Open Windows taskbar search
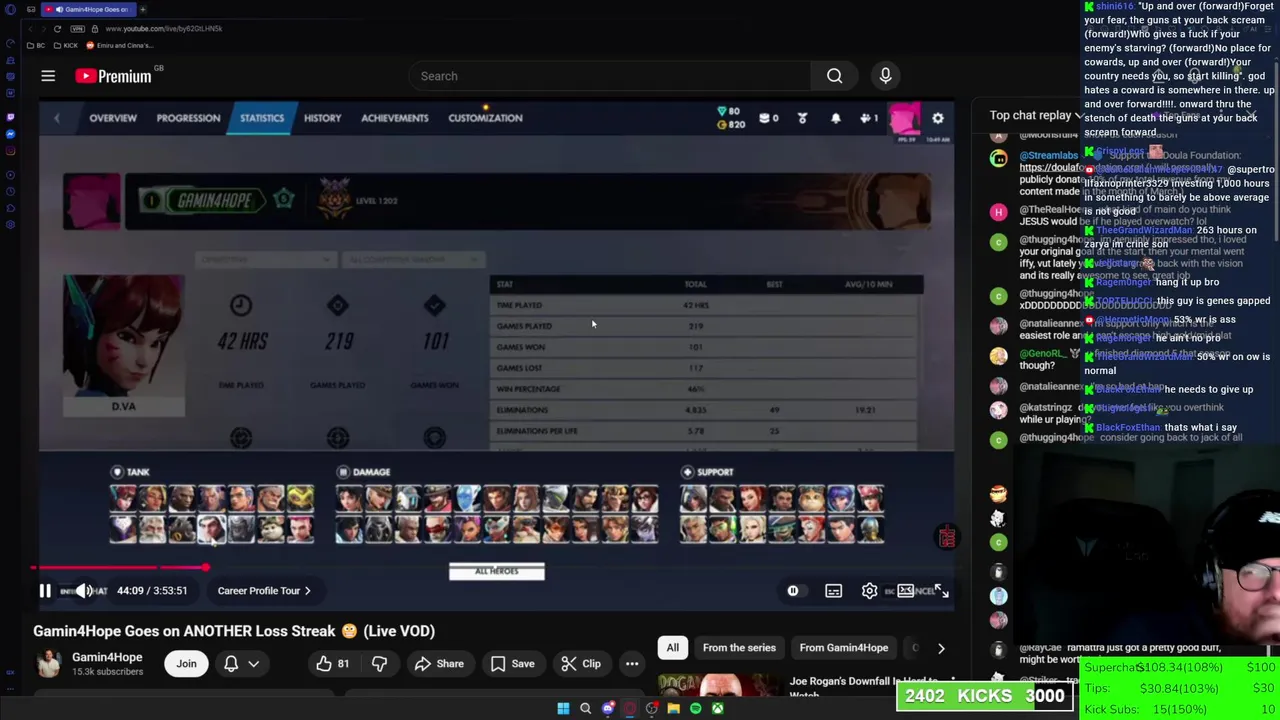1280x720 pixels. [x=586, y=709]
